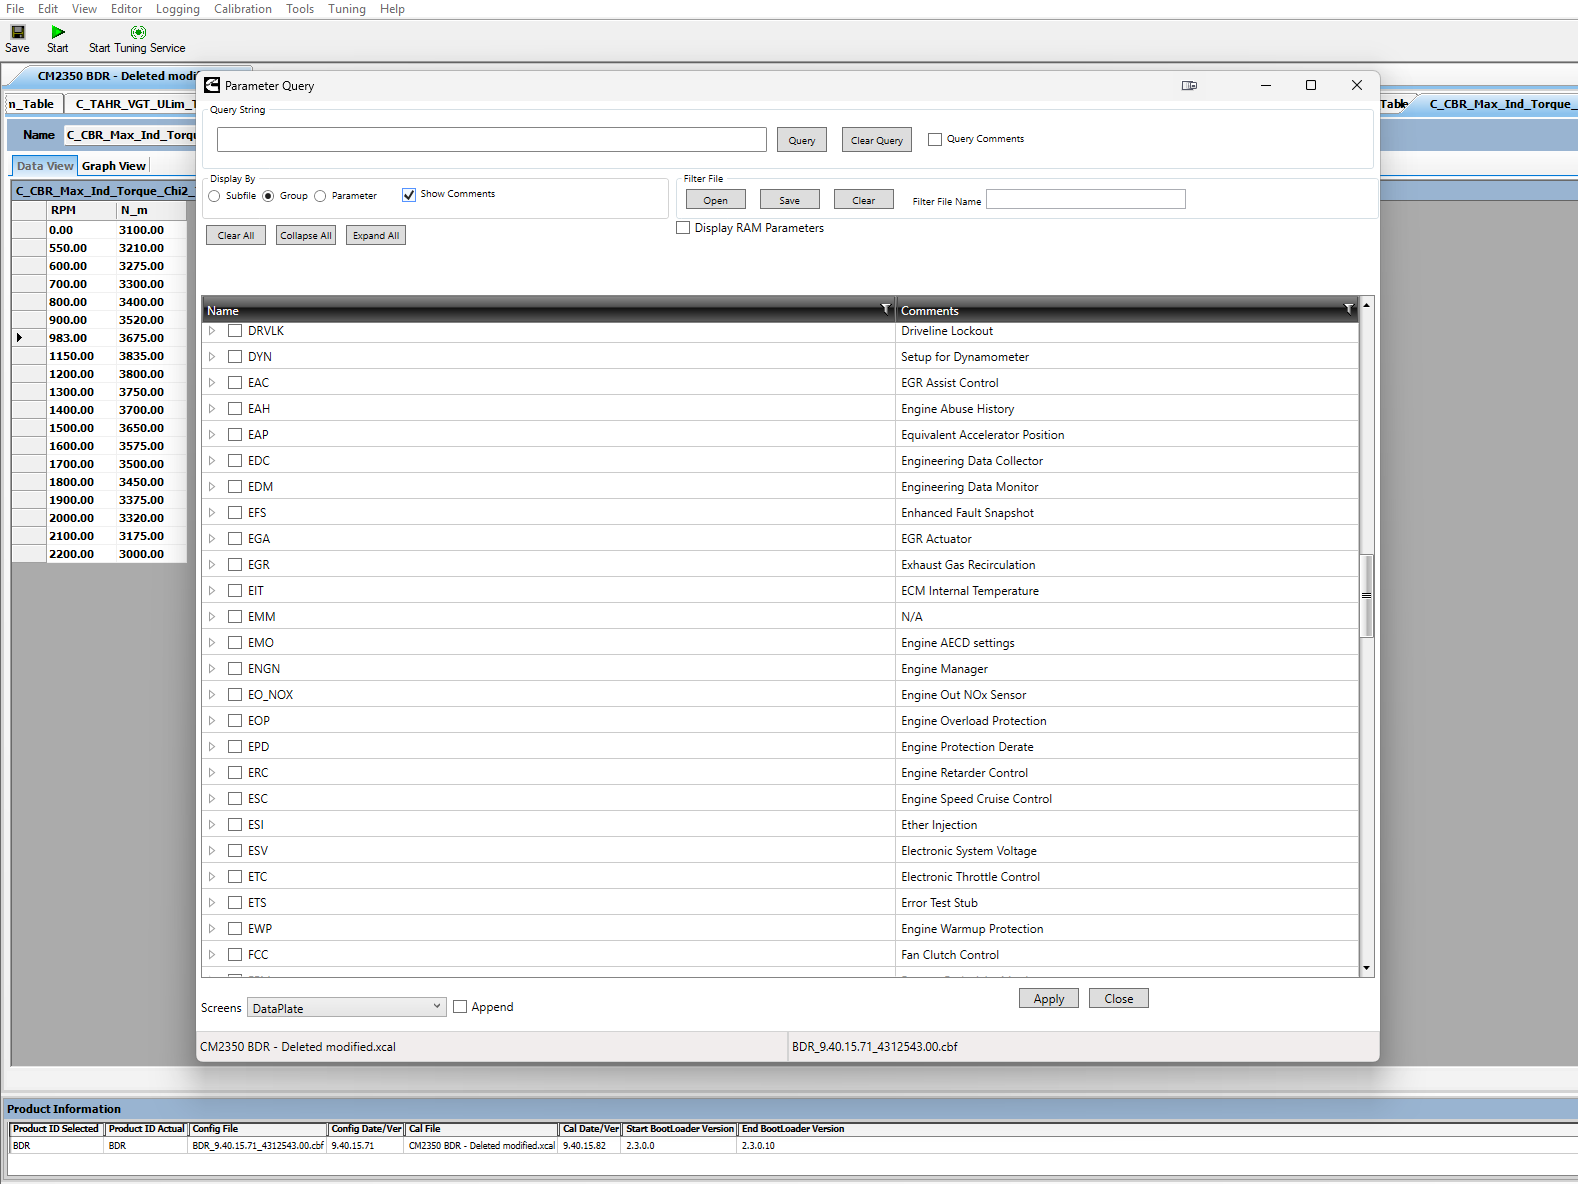Click the Filter File Open button
The image size is (1578, 1184).
(x=716, y=200)
